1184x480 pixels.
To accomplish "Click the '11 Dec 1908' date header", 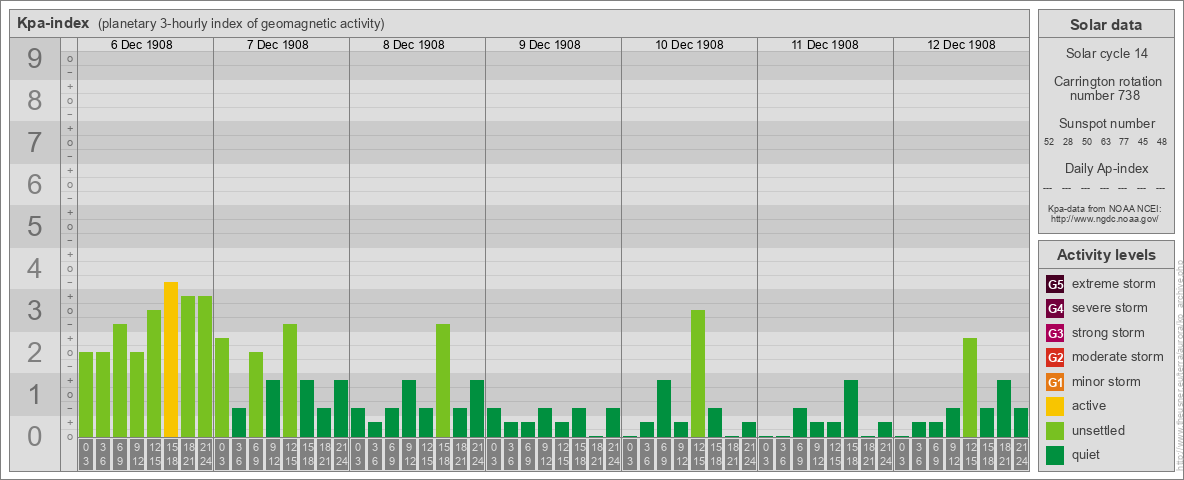I will point(825,45).
